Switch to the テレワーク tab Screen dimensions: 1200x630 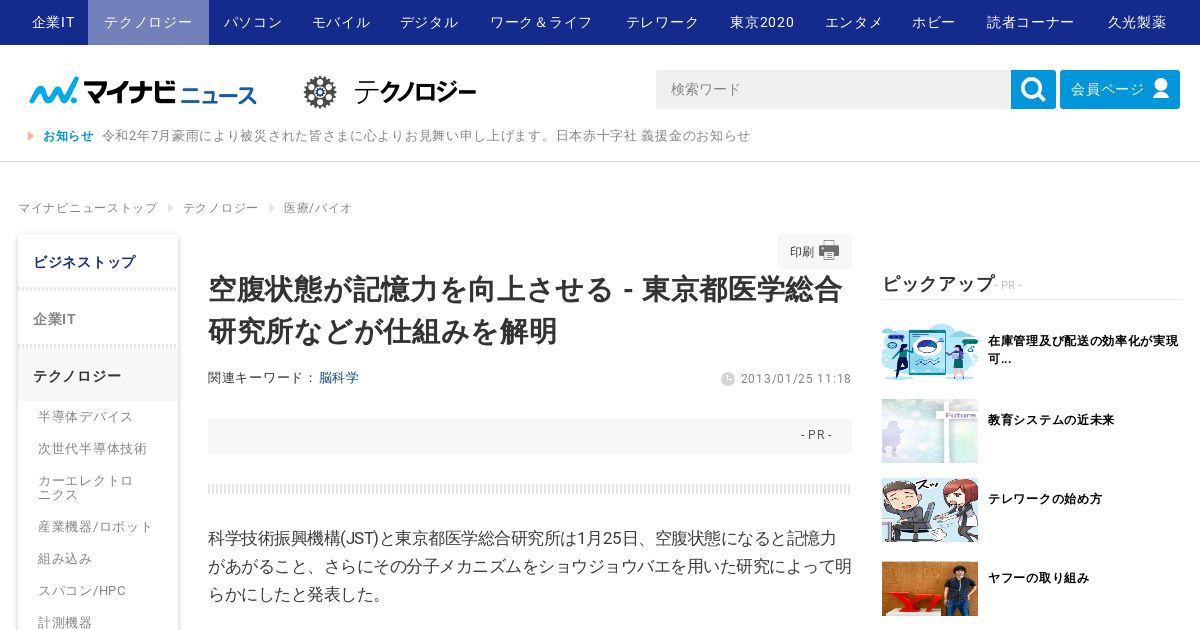(662, 22)
